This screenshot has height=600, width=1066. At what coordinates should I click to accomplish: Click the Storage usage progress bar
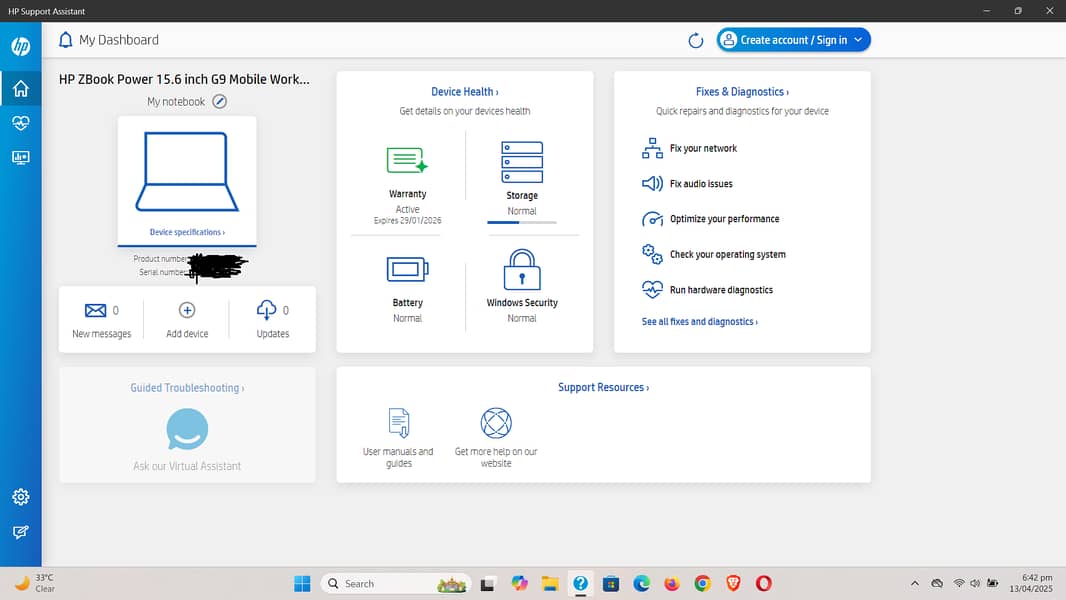pyautogui.click(x=522, y=222)
